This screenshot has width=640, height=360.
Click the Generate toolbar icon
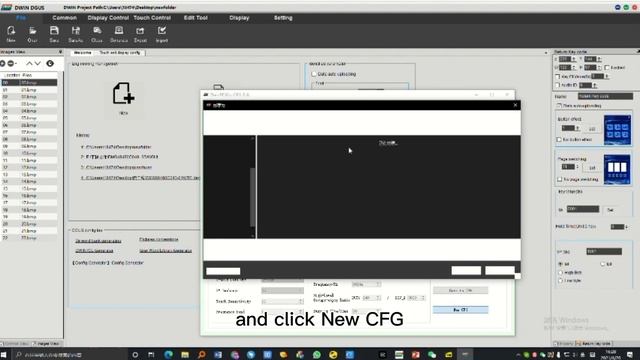point(119,34)
